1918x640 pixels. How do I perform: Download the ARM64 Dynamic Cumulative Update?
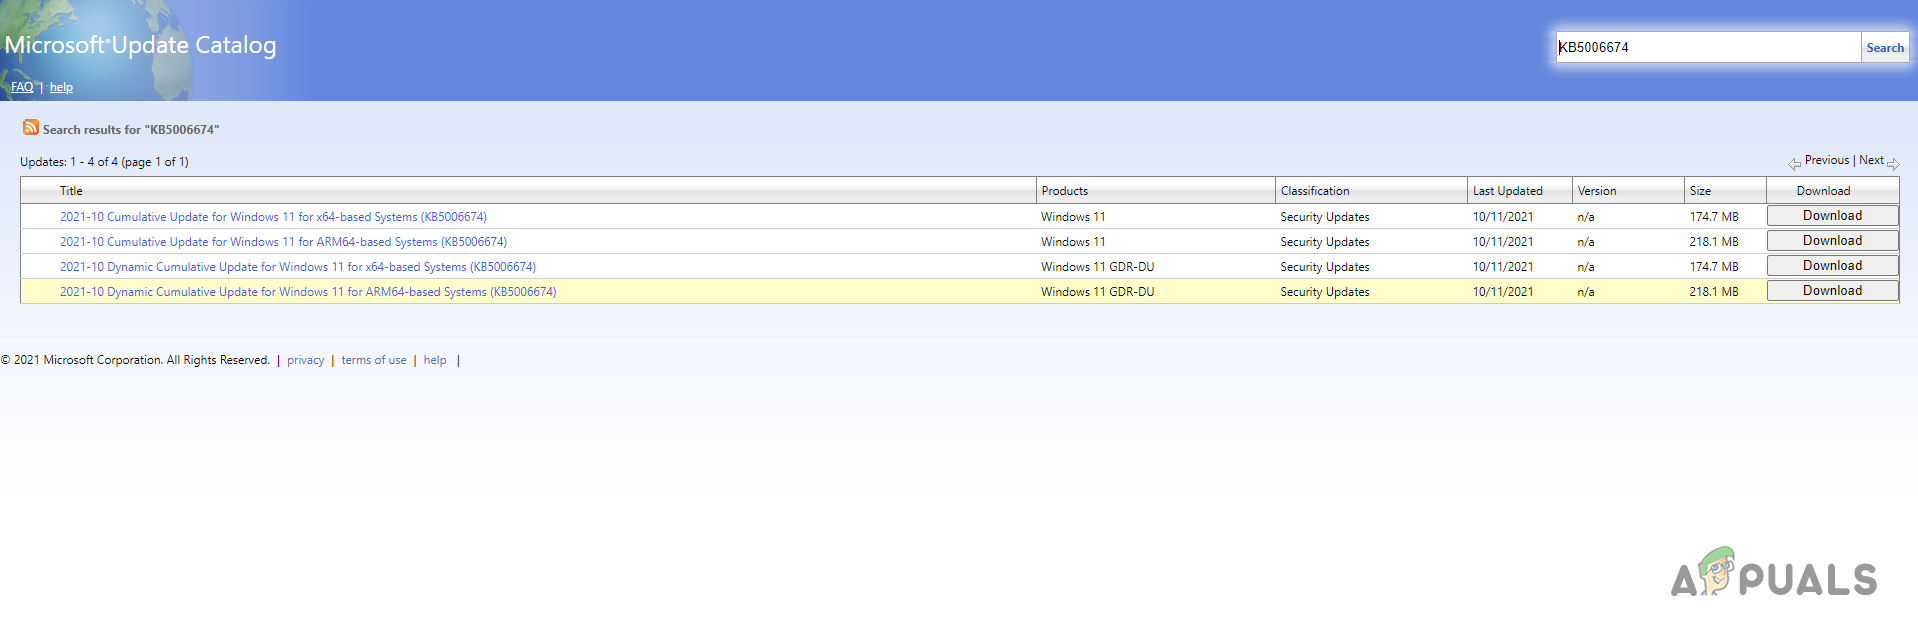tap(1832, 291)
